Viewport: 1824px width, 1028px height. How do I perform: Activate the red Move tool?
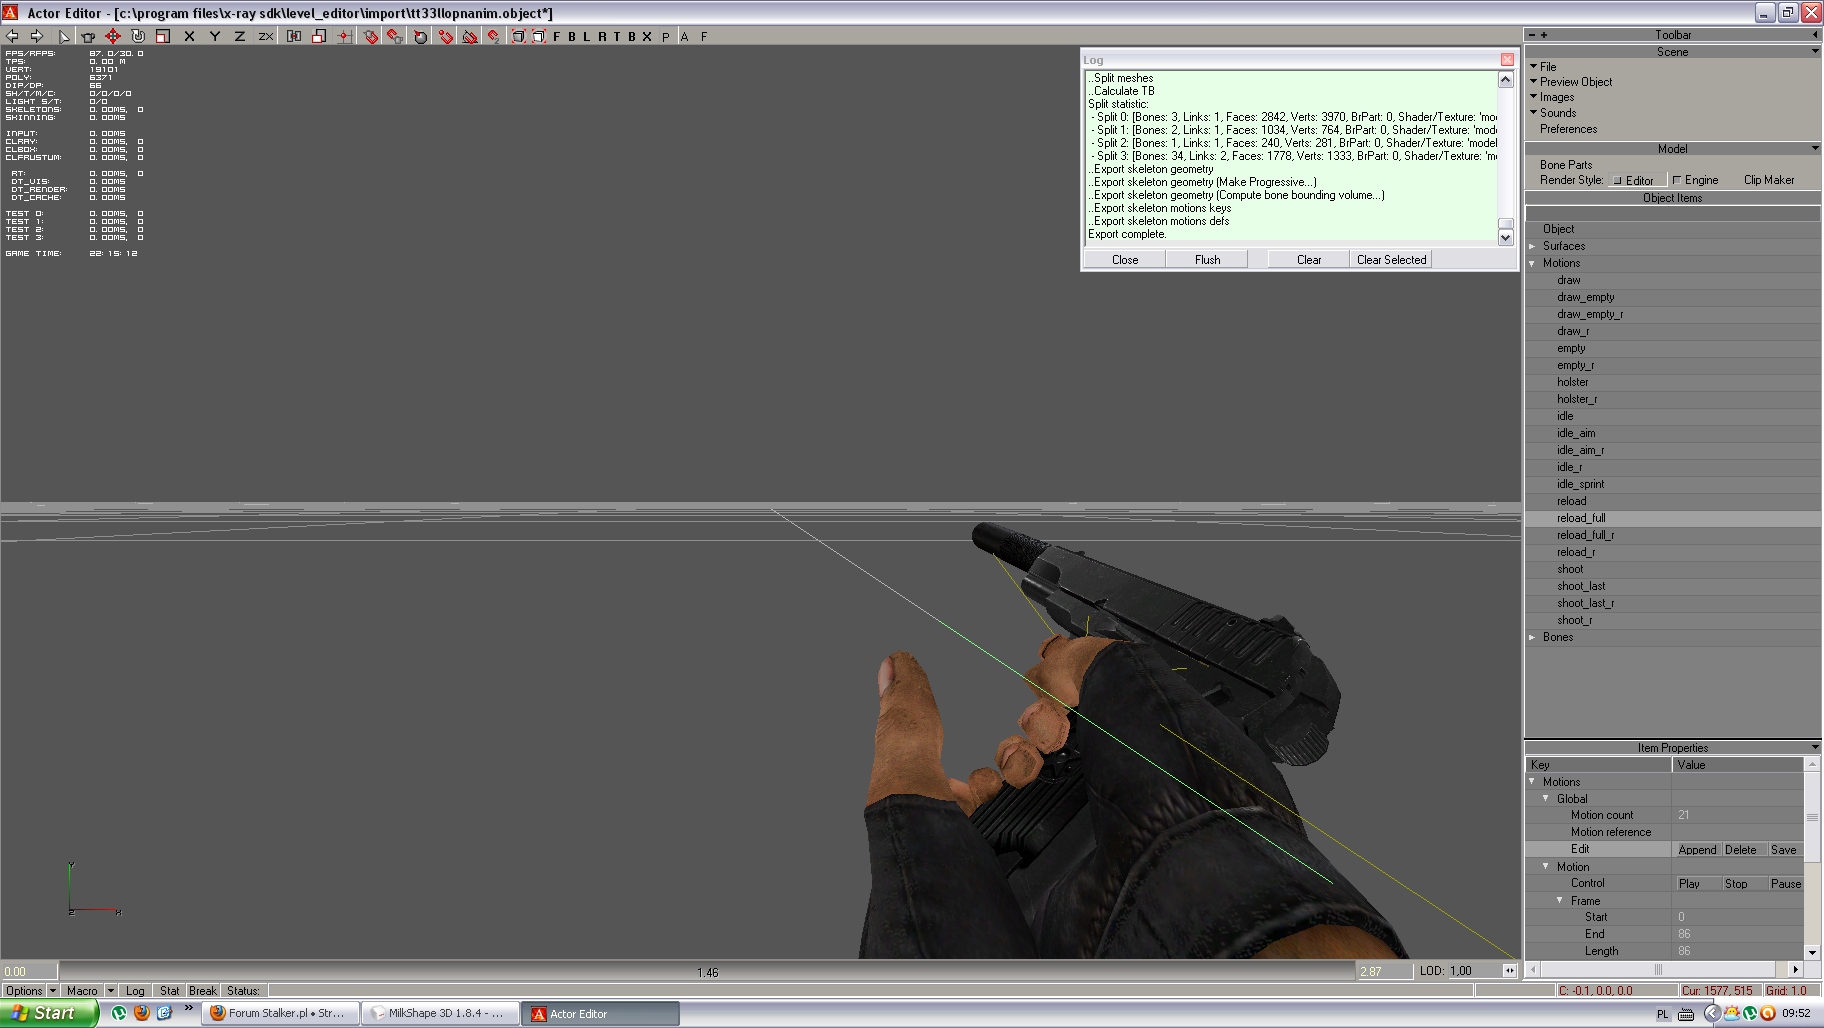tap(113, 36)
